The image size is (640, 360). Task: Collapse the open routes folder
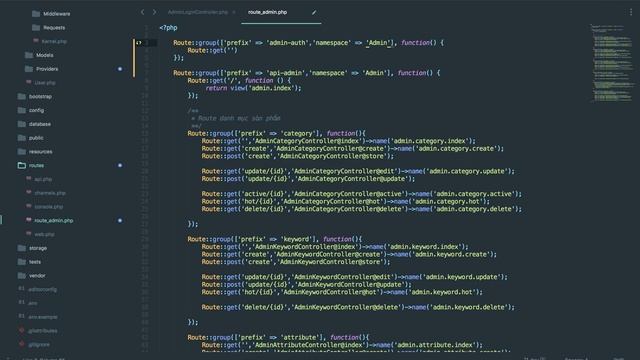[36, 166]
